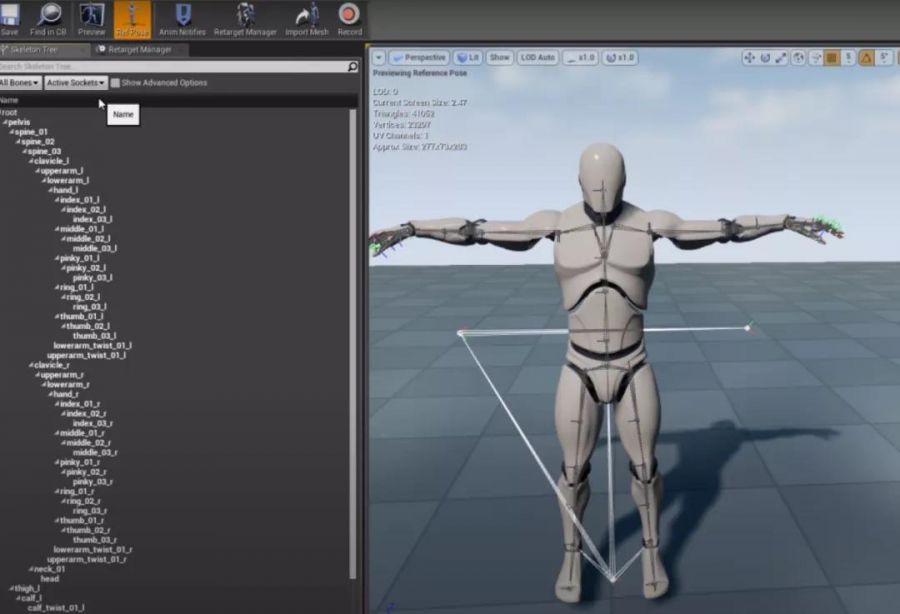Viewport: 900px width, 614px height.
Task: Select the lowerarm_twist_01_l bone
Action: point(92,346)
